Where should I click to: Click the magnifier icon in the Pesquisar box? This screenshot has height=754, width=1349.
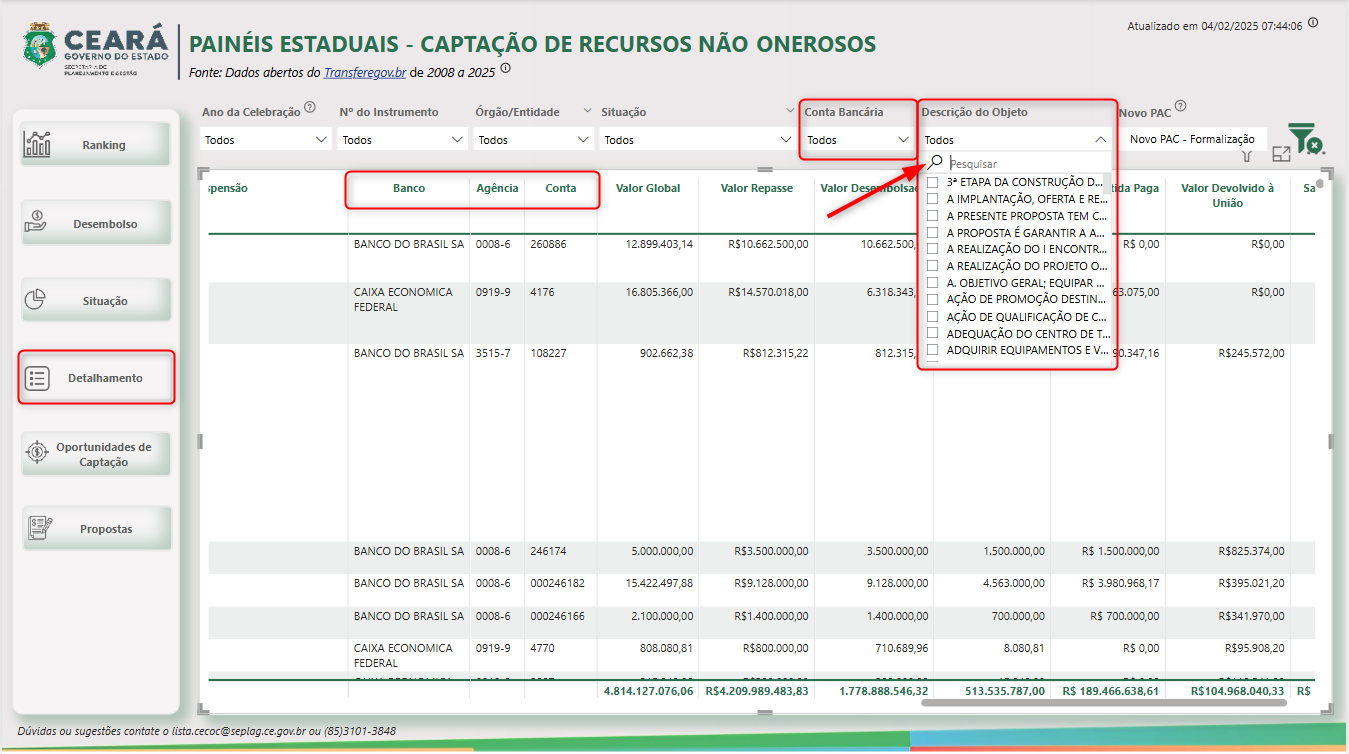pyautogui.click(x=936, y=162)
